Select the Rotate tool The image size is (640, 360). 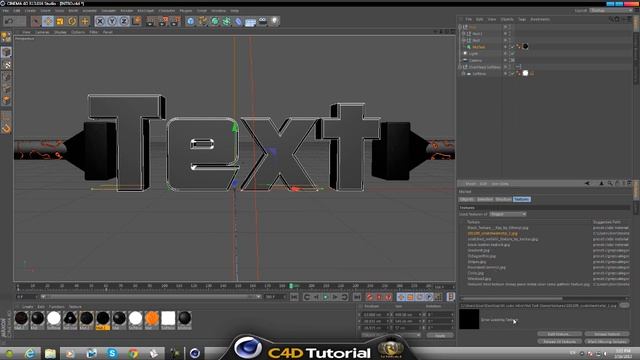(x=72, y=21)
